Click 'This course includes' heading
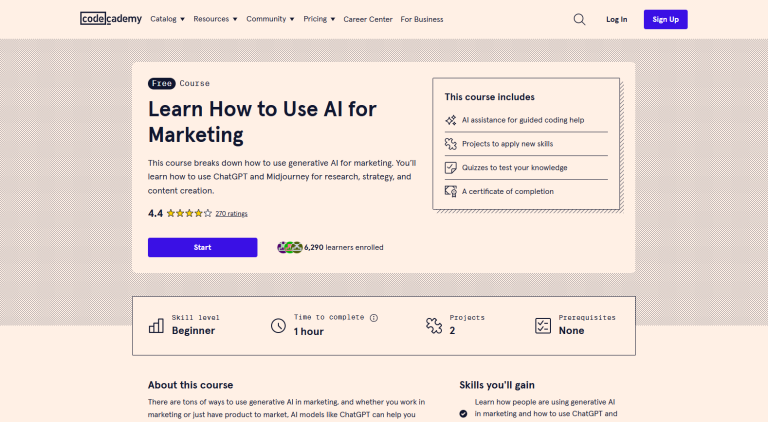 coord(489,97)
